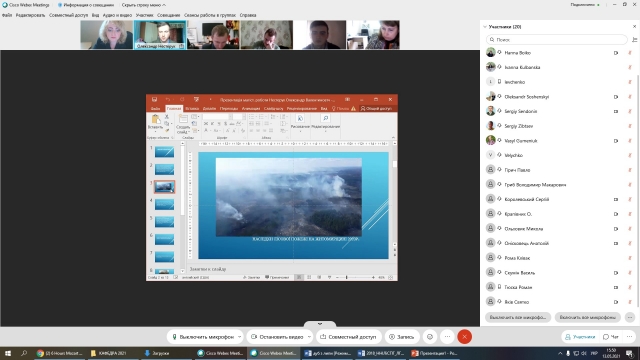Screen dimensions: 640x360
Task: Click Ivanna Kulbanska's avatar
Action: click(491, 67)
